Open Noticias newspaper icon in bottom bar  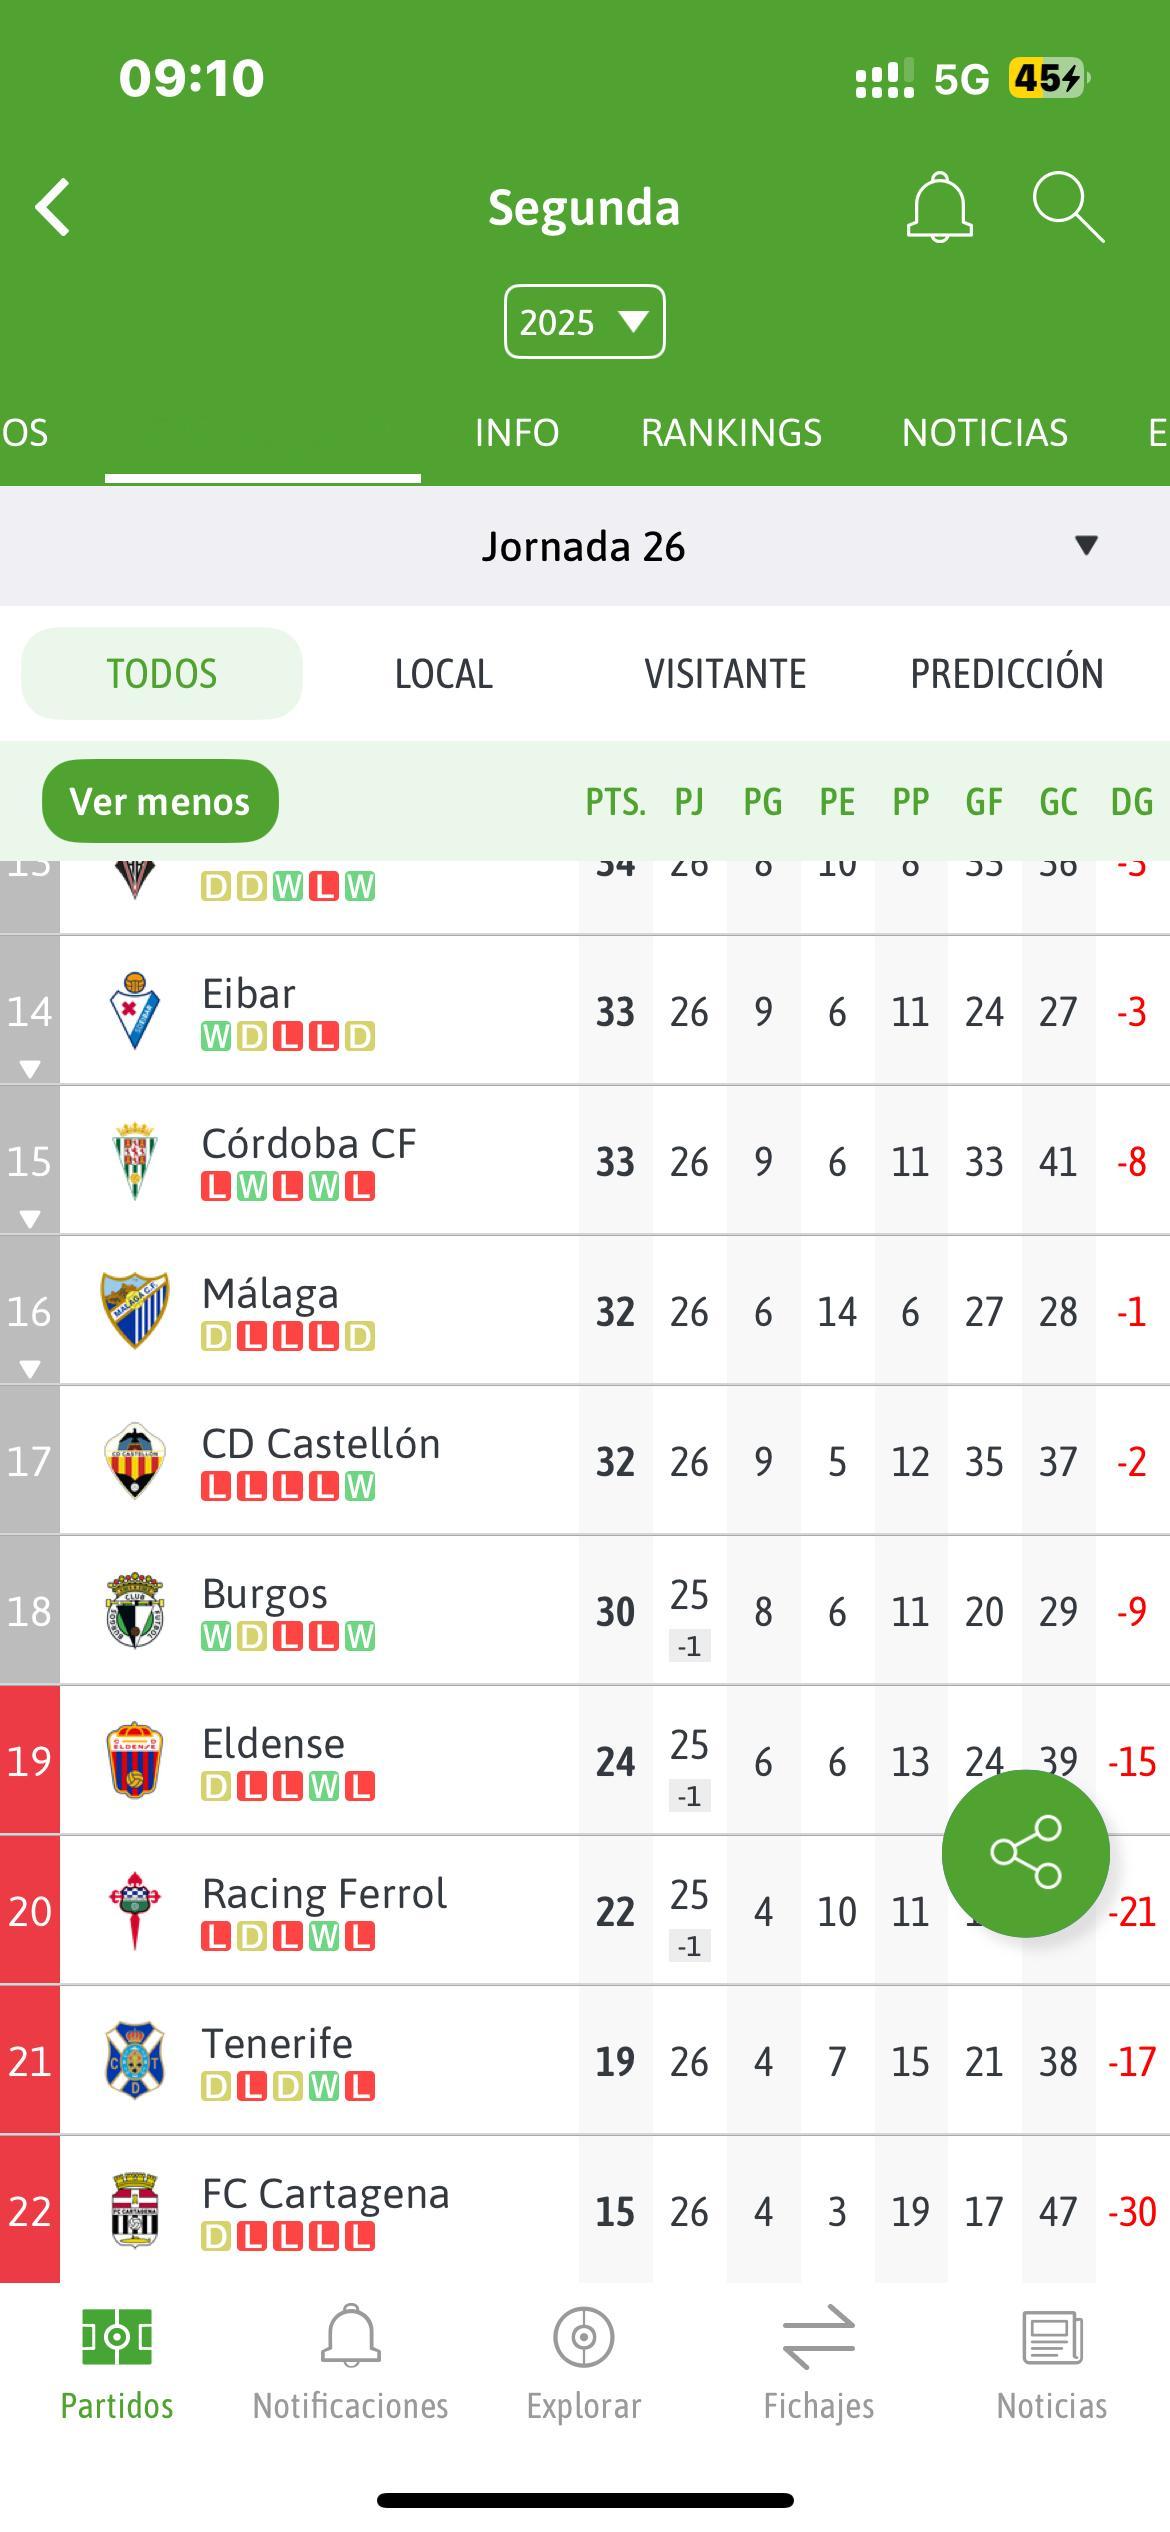tap(1052, 2337)
